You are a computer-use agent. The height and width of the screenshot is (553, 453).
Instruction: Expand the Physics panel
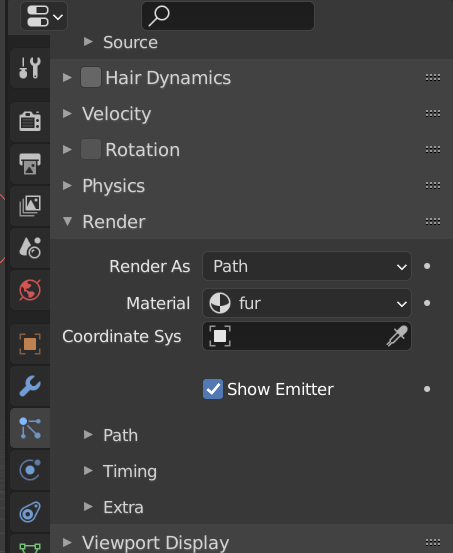point(67,186)
